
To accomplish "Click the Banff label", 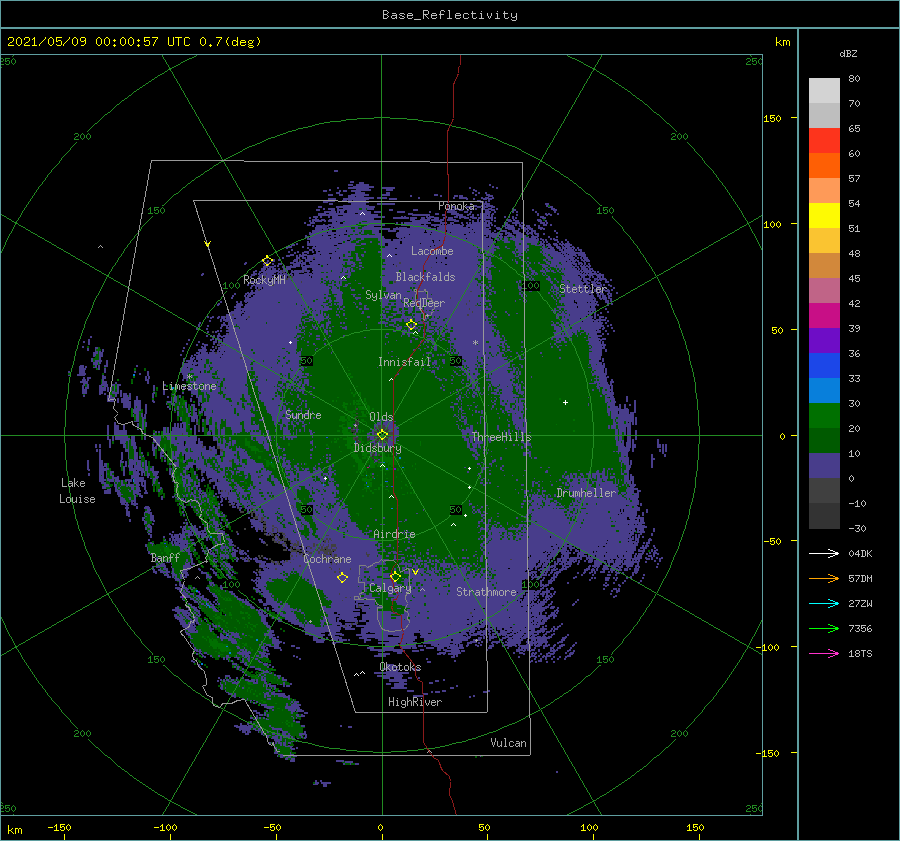I will (165, 558).
